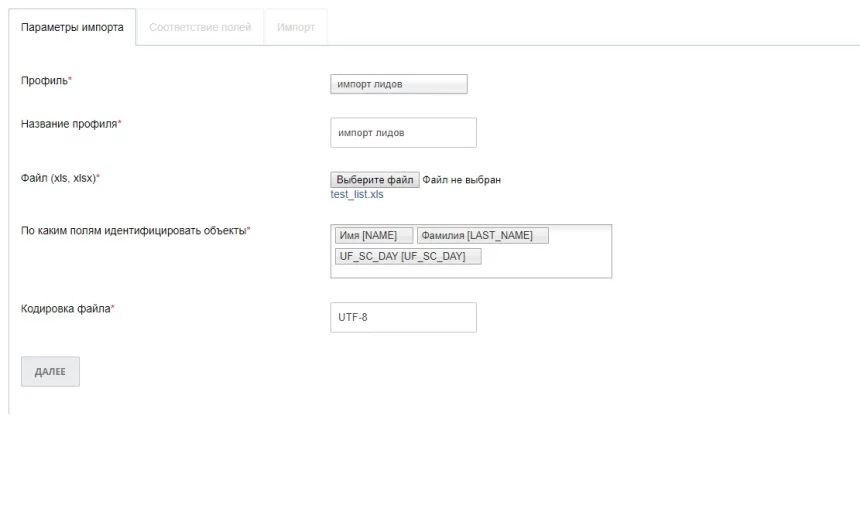Click the ДАЛЕЕ button
Screen dimensions: 860x515
50,371
